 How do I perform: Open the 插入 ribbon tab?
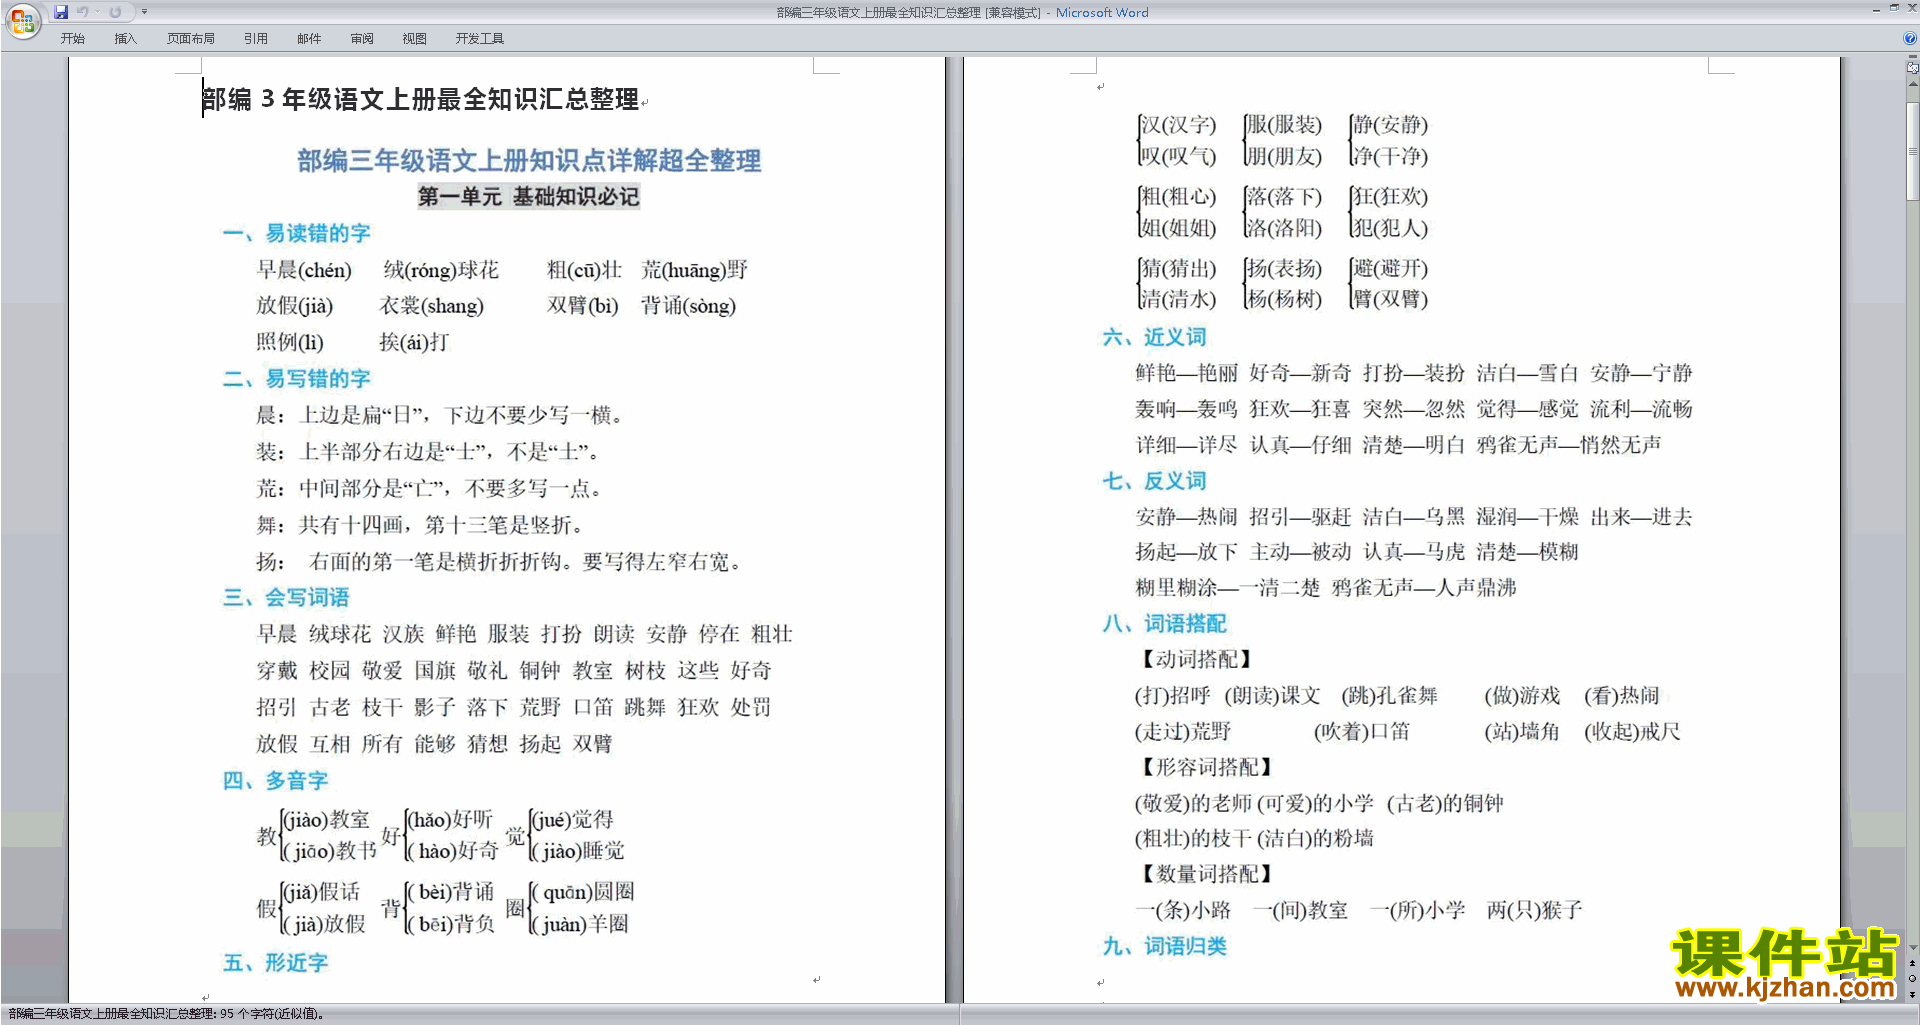click(125, 38)
